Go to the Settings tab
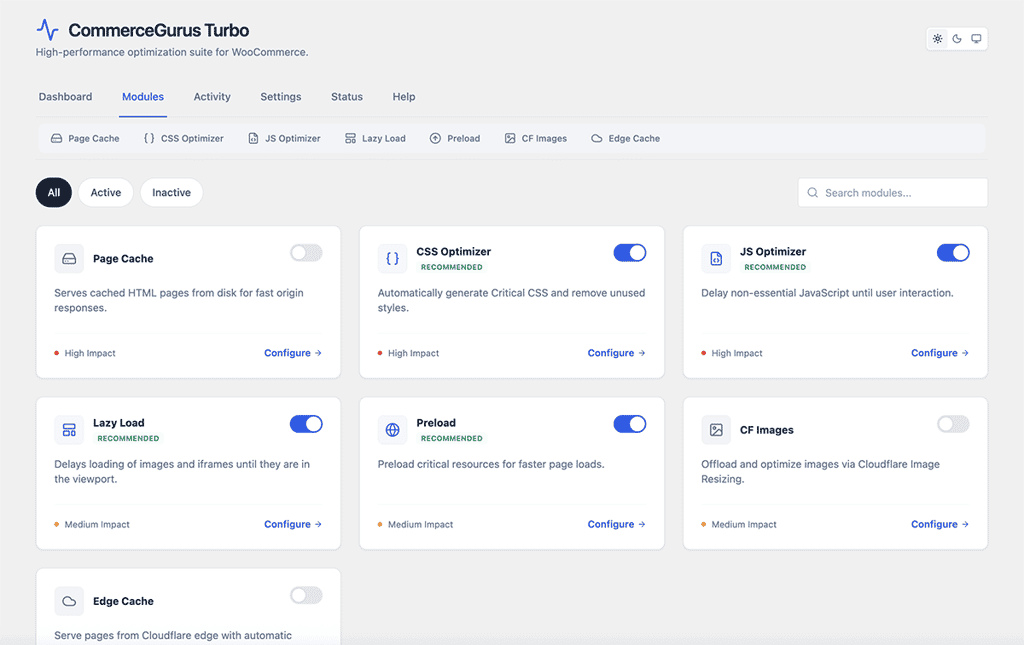The height and width of the screenshot is (645, 1024). pos(281,97)
